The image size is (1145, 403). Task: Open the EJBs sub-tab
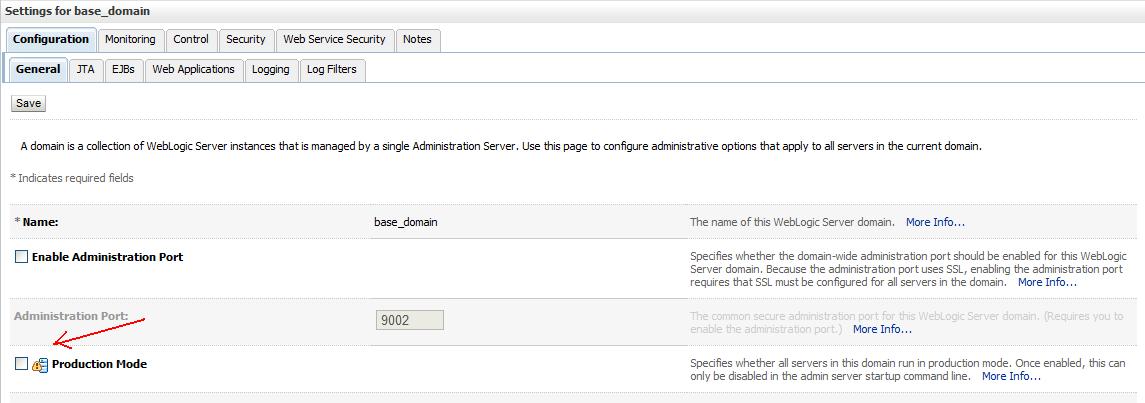click(x=123, y=69)
